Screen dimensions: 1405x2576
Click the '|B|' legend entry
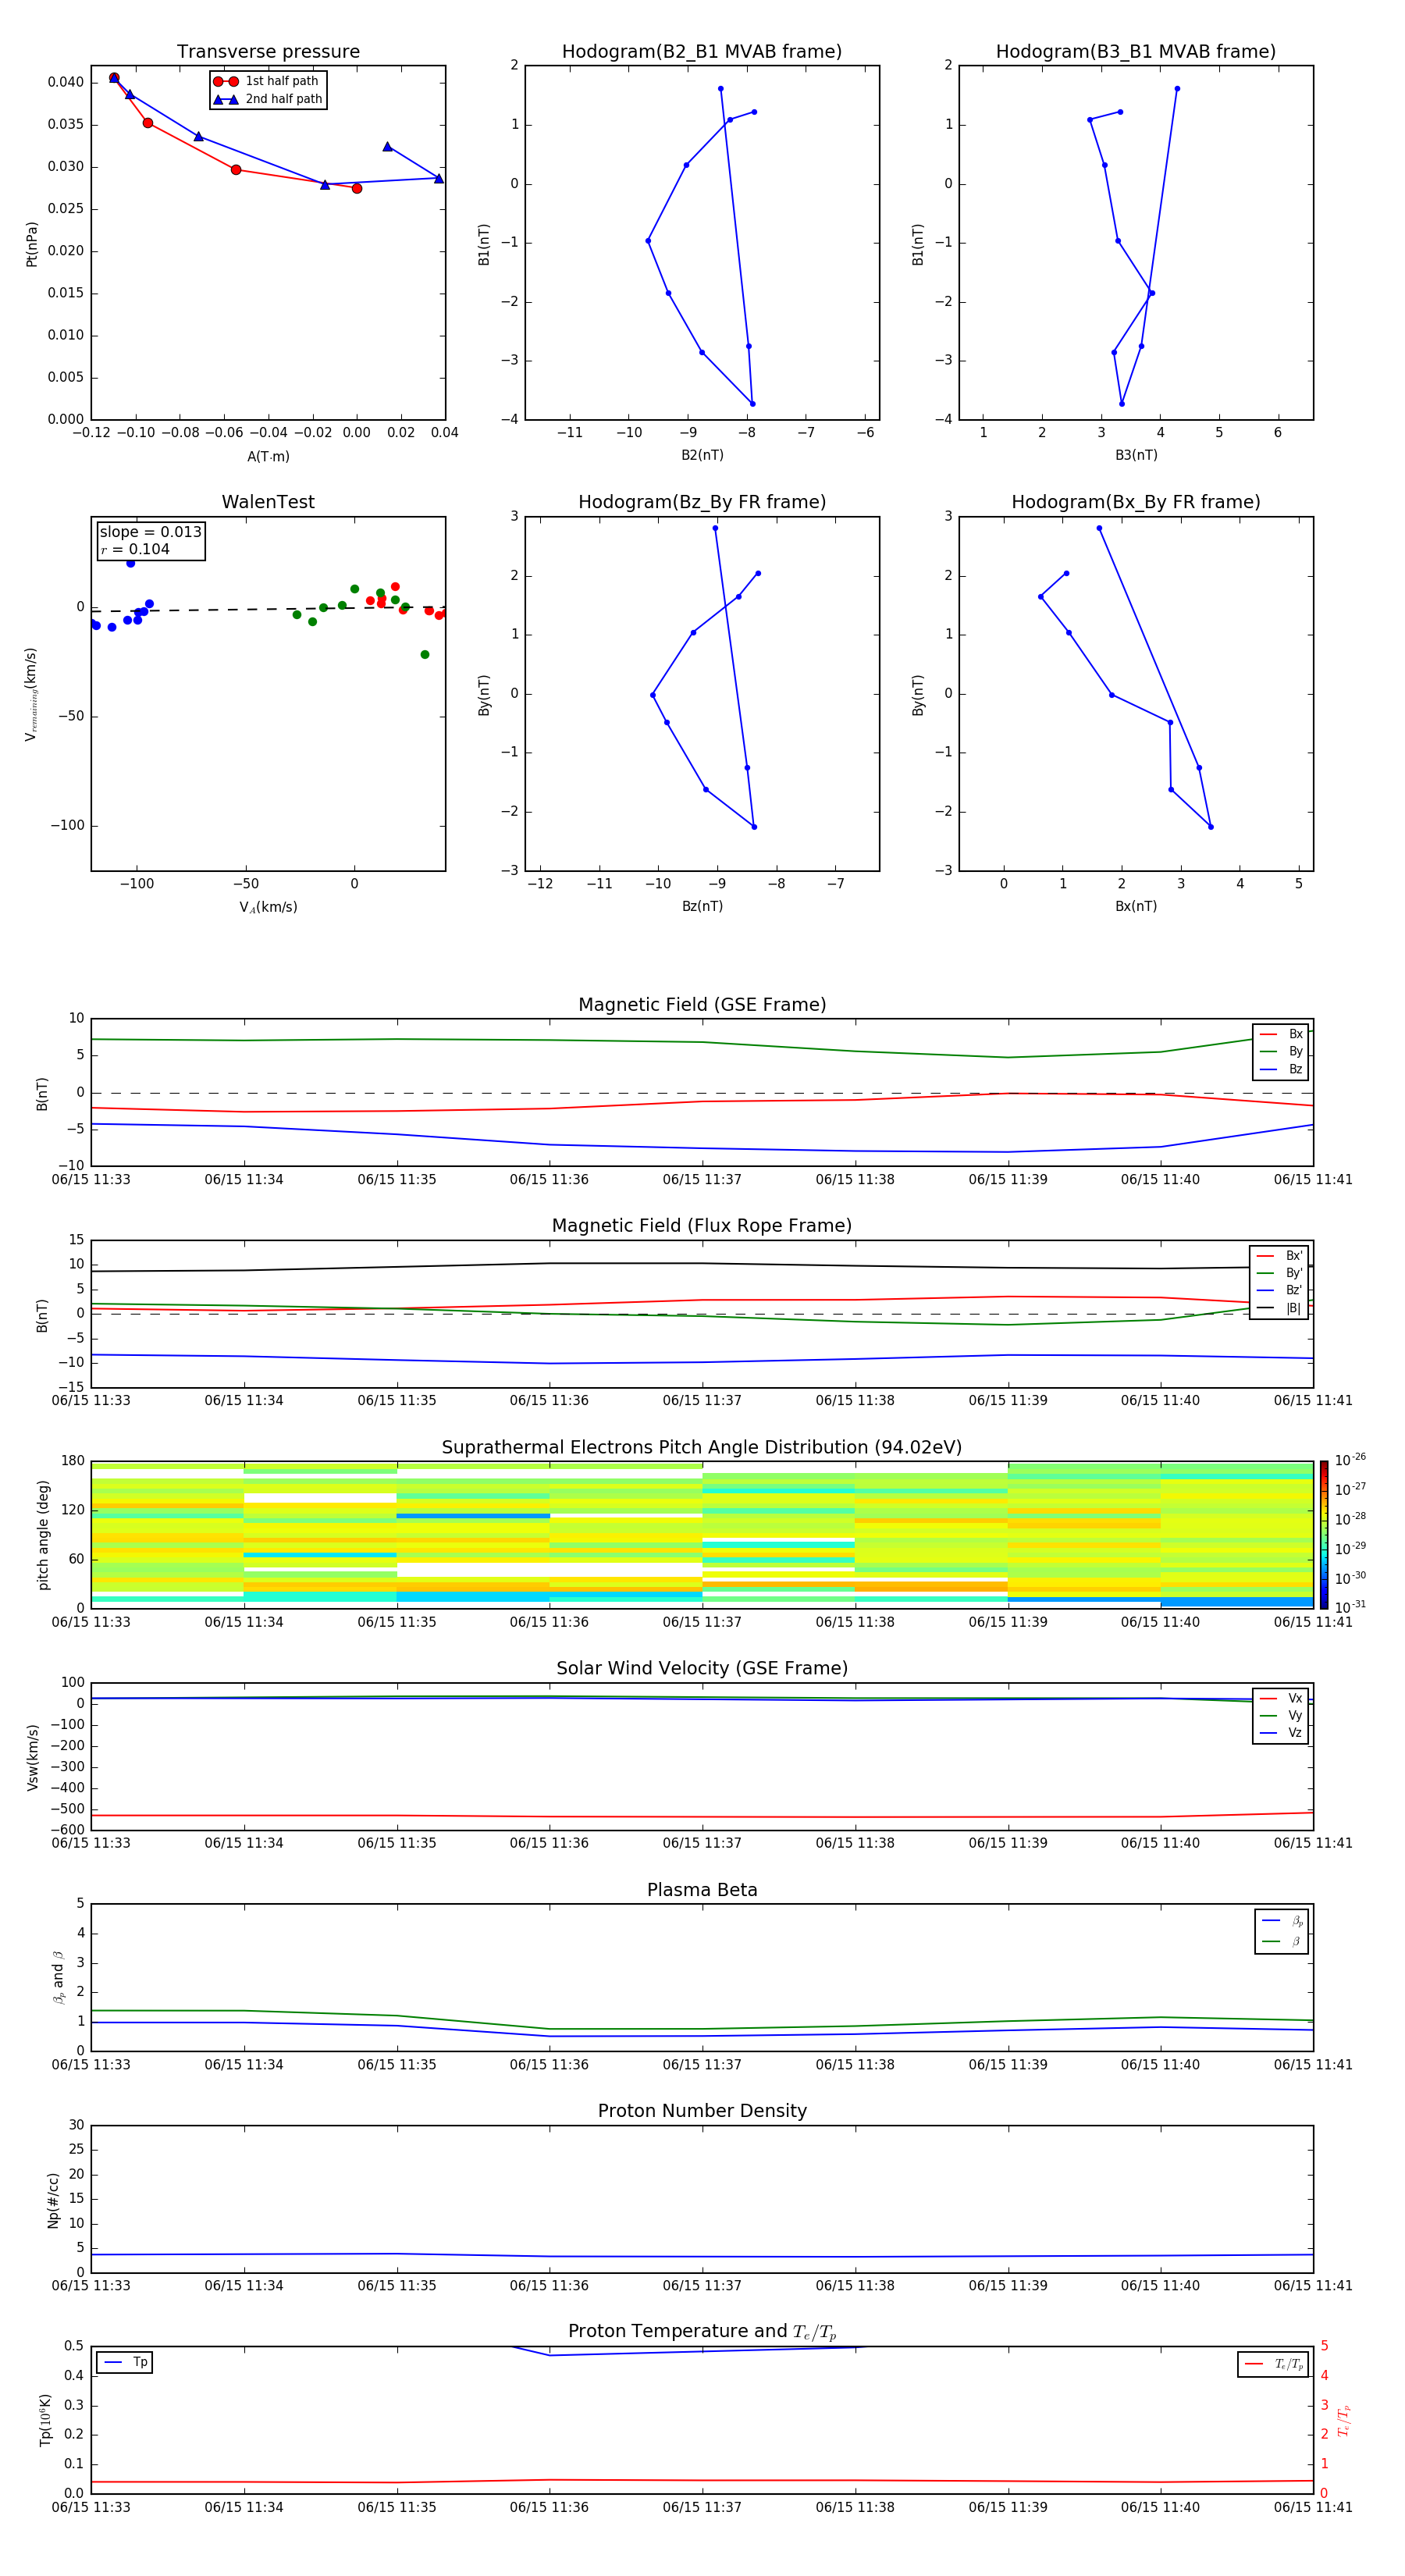click(x=1279, y=1307)
